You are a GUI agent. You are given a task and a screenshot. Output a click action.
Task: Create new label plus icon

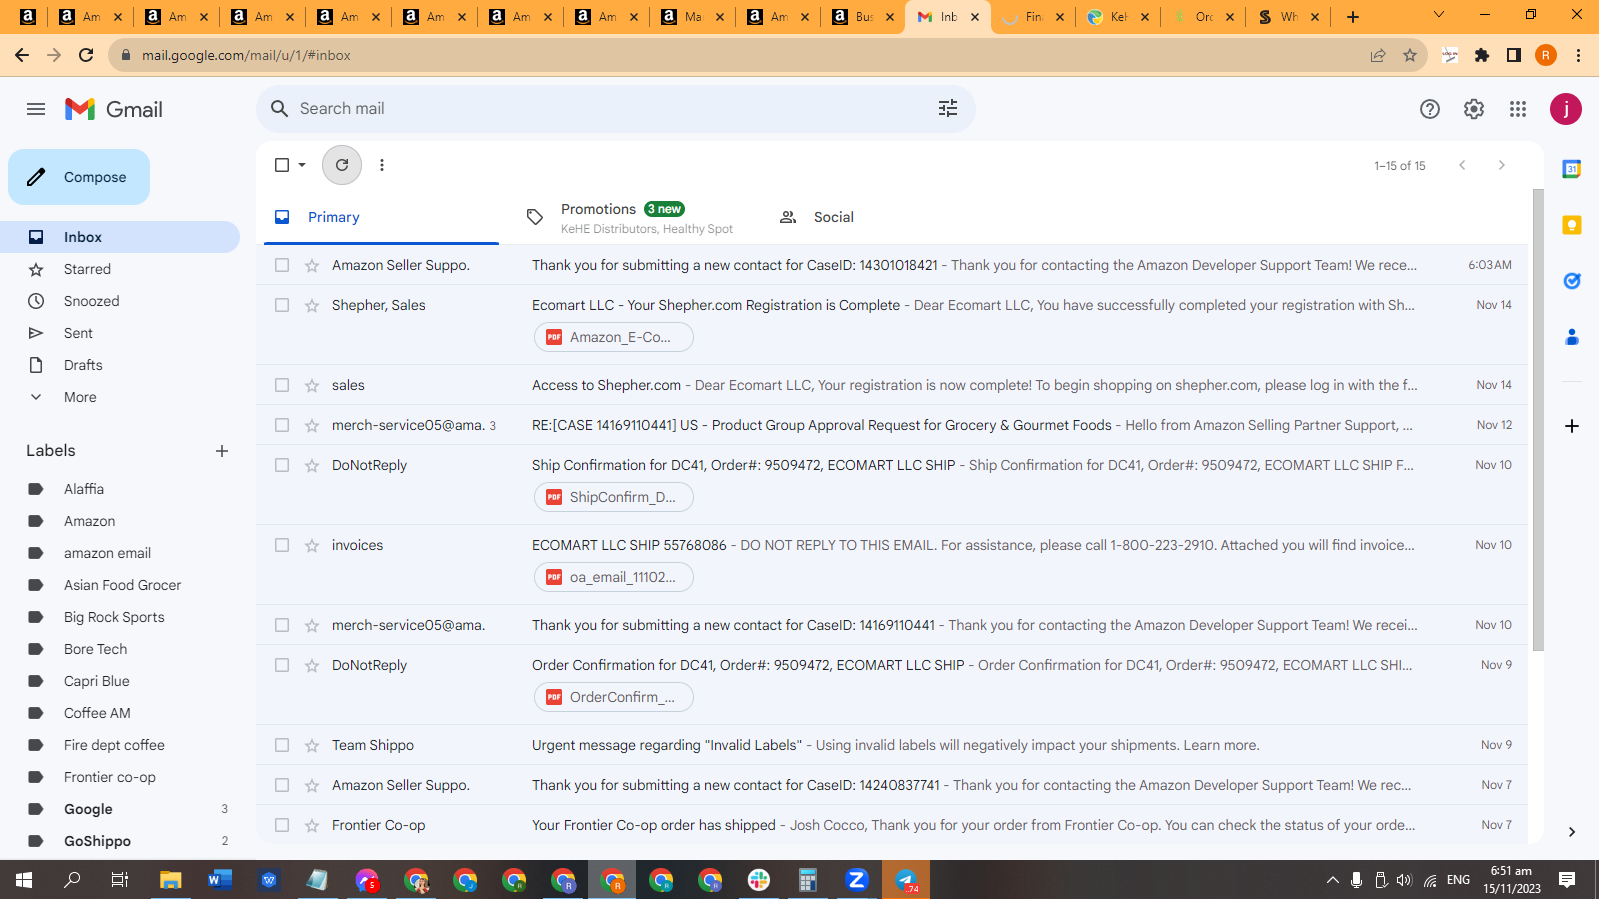(222, 451)
